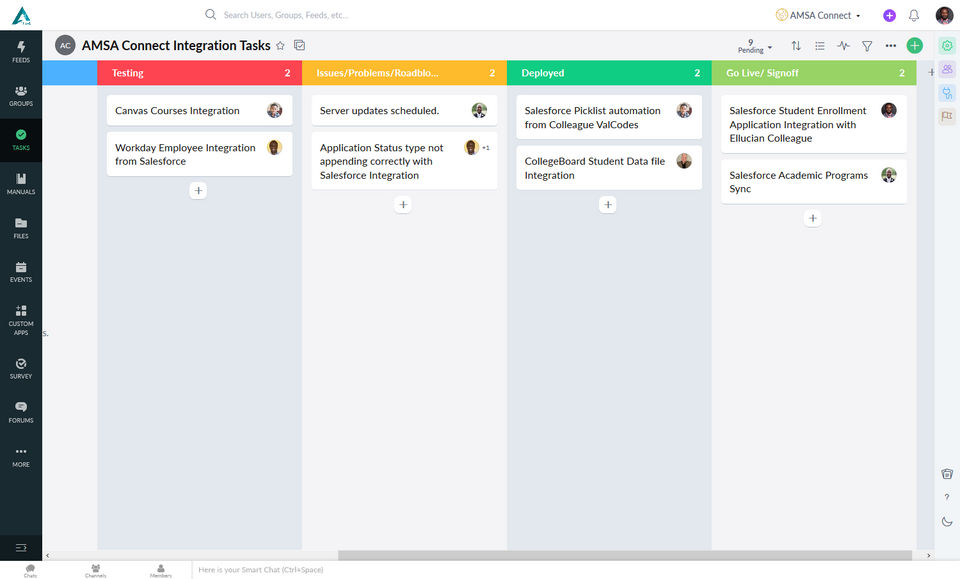Click green plus add task button
This screenshot has height=579, width=960.
coord(915,45)
